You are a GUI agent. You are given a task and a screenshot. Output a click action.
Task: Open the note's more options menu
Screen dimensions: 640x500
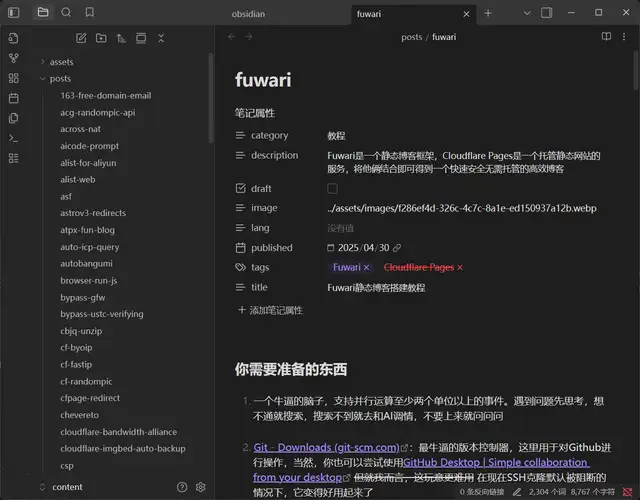626,37
